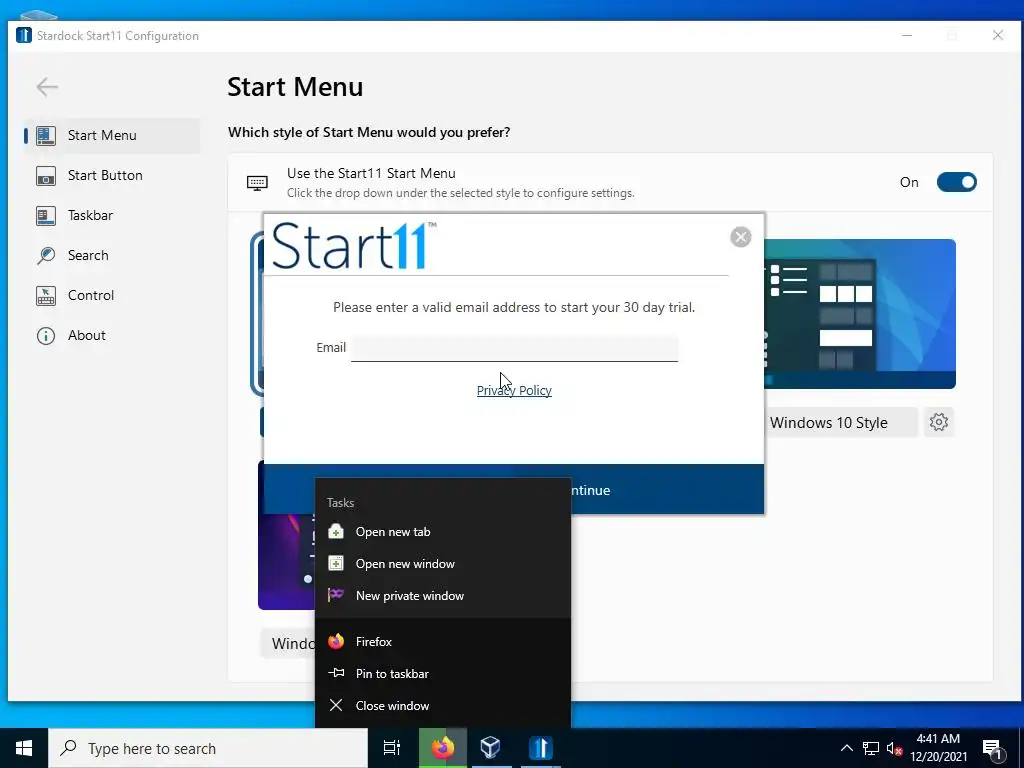The height and width of the screenshot is (768, 1024).
Task: Close the Start11 trial email dialog
Action: pos(741,236)
